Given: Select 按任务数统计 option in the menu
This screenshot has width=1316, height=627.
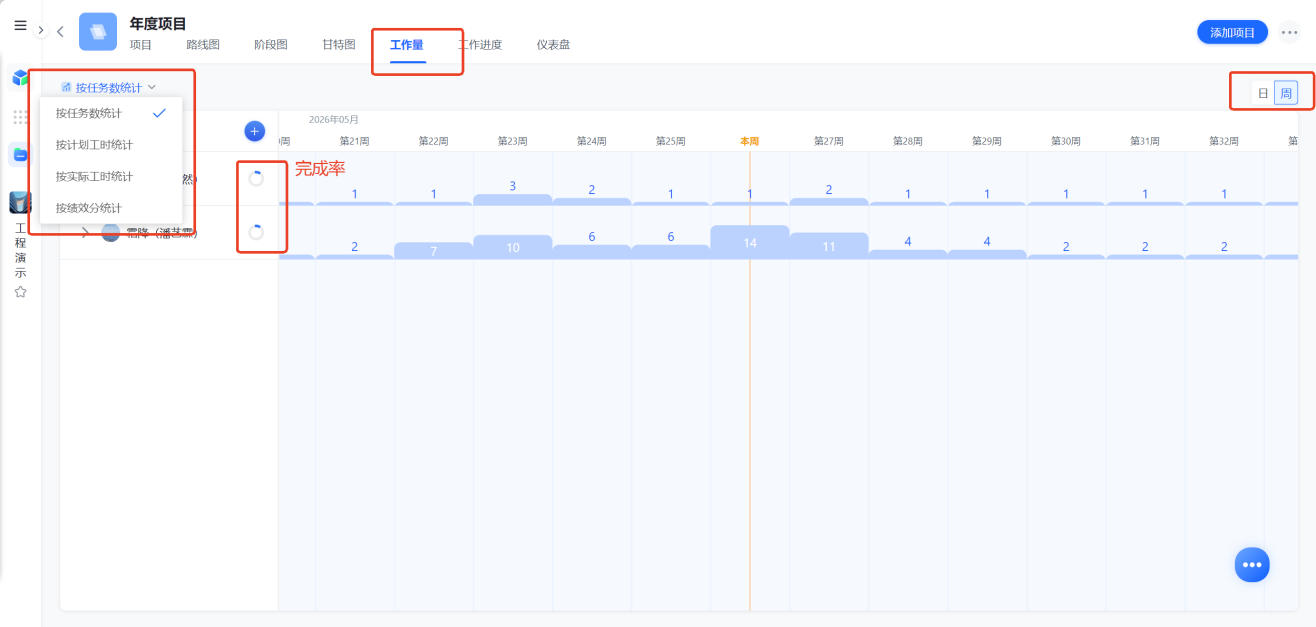Looking at the screenshot, I should [x=111, y=113].
